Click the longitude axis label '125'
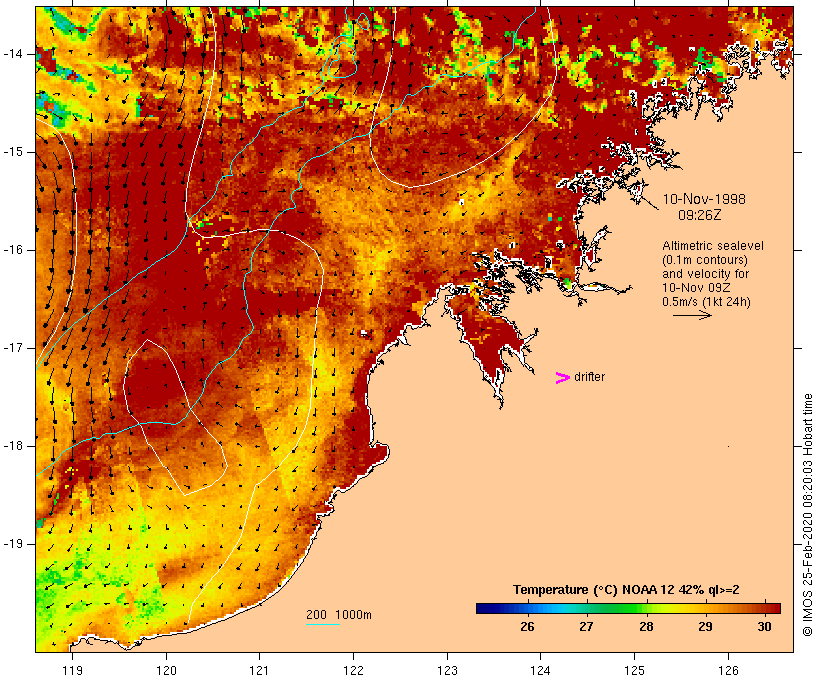The image size is (820, 680). [634, 670]
